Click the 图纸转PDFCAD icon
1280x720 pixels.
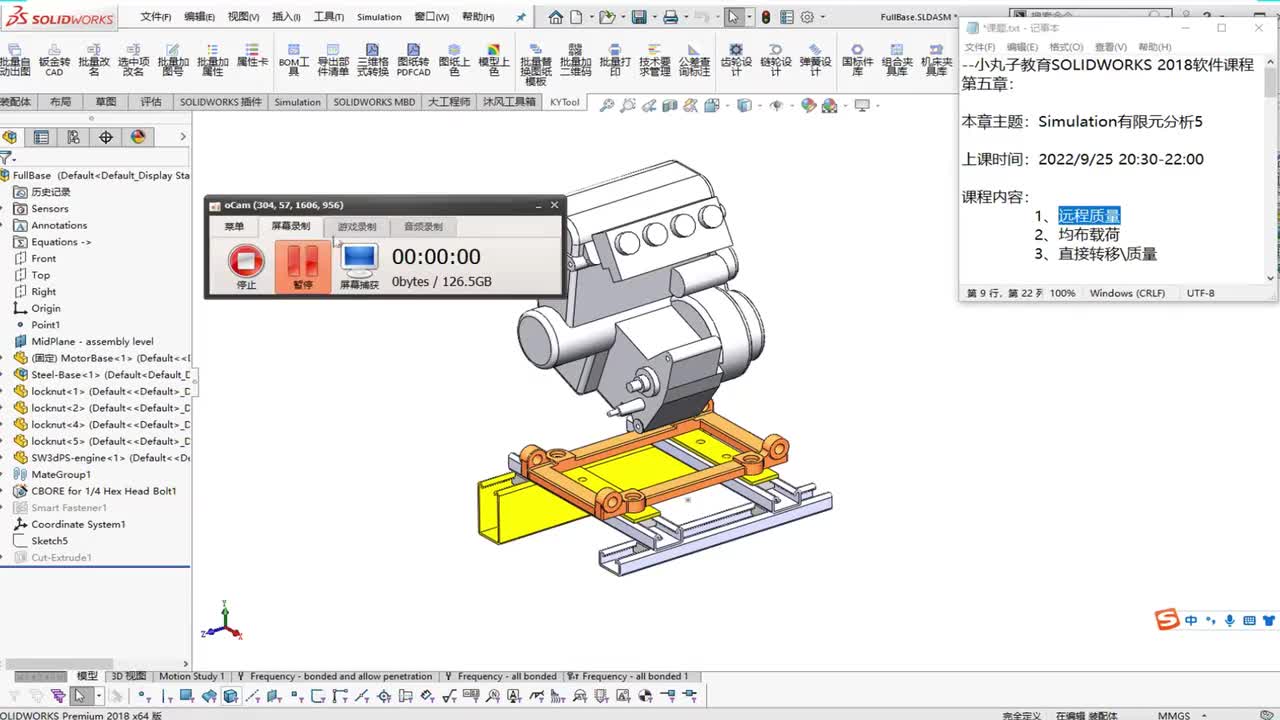coord(413,60)
